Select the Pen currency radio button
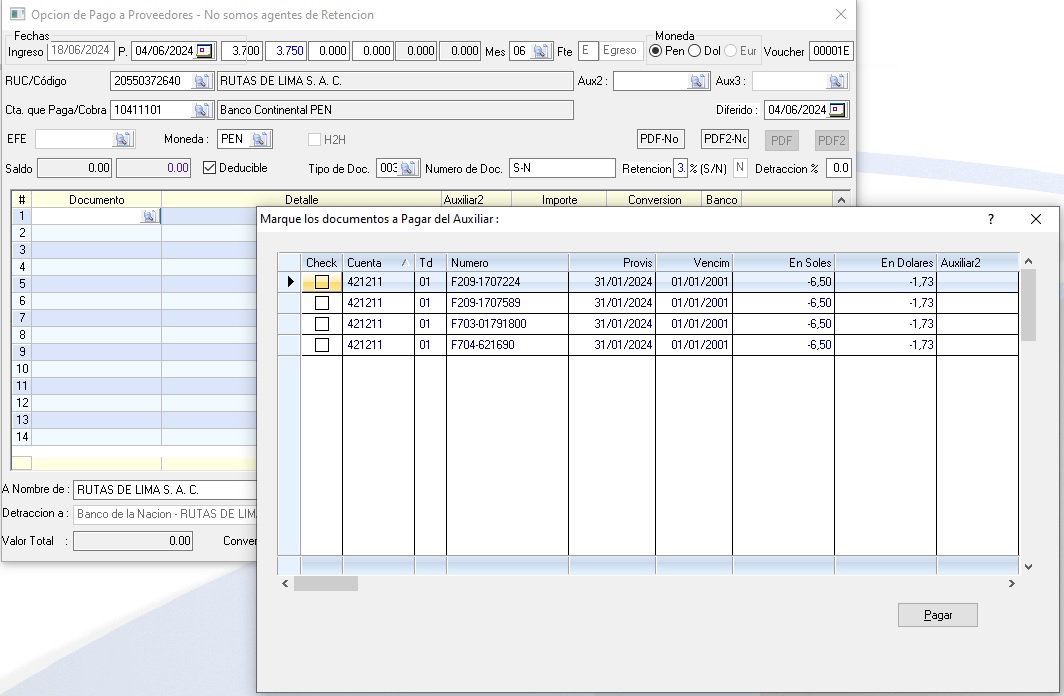The image size is (1064, 696). point(656,51)
